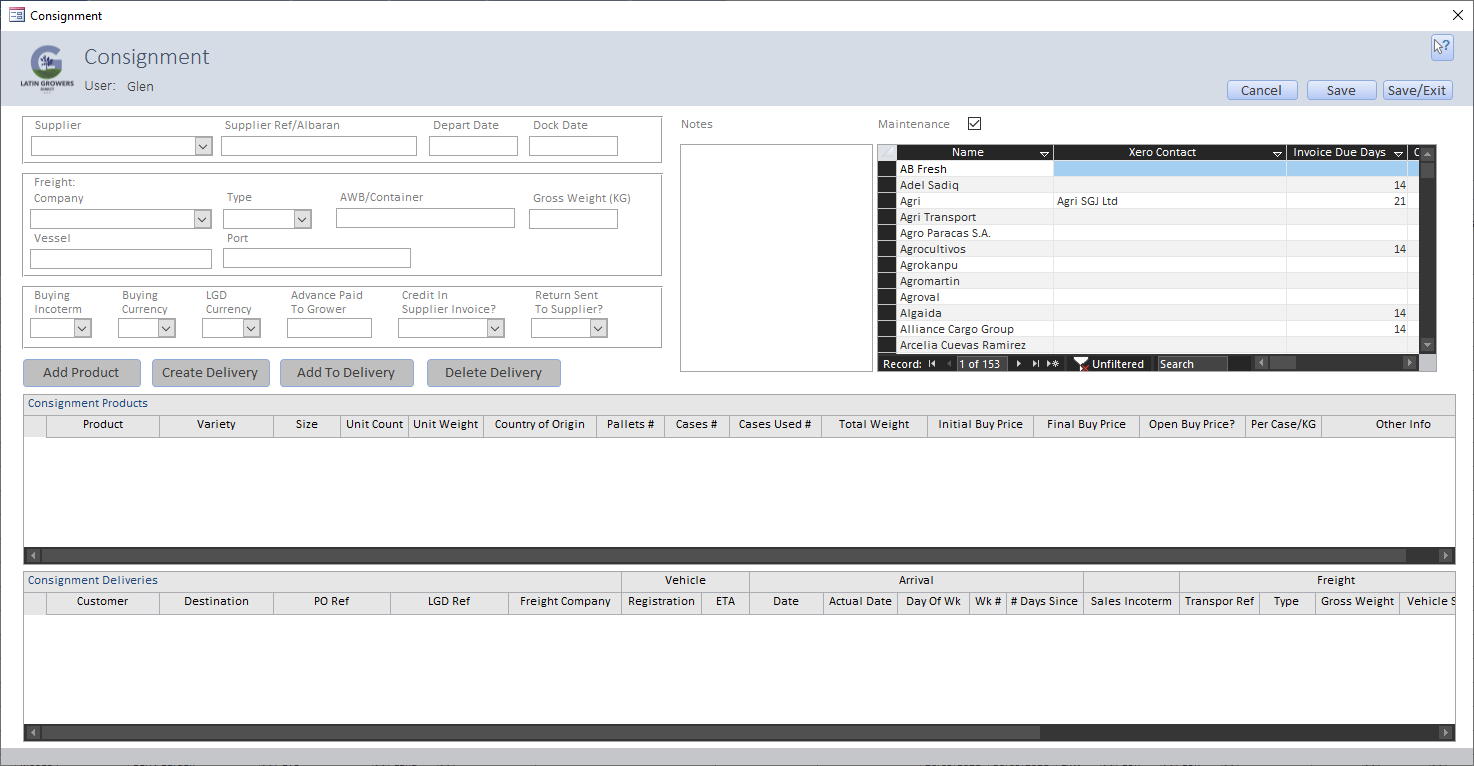Select row selector for AB Fresh
Image resolution: width=1474 pixels, height=766 pixels.
click(887, 169)
